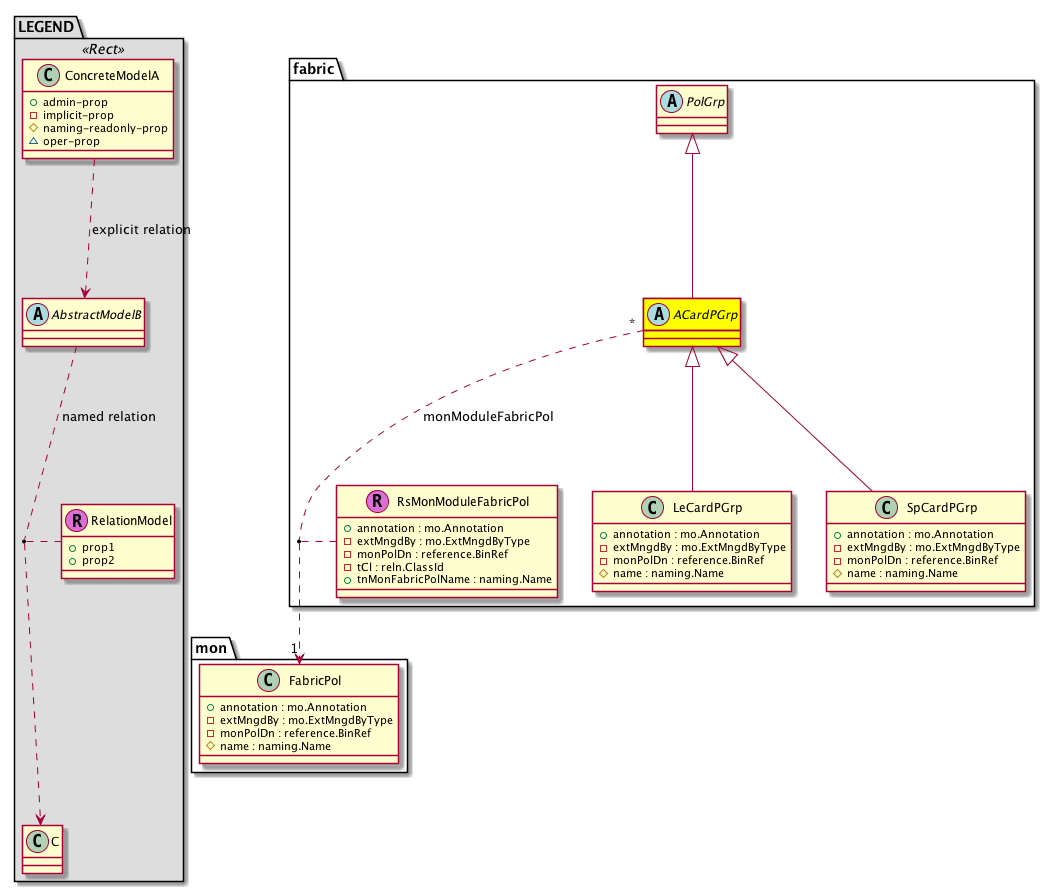This screenshot has height=892, width=1055.
Task: Select the fabric package tab
Action: tap(315, 69)
